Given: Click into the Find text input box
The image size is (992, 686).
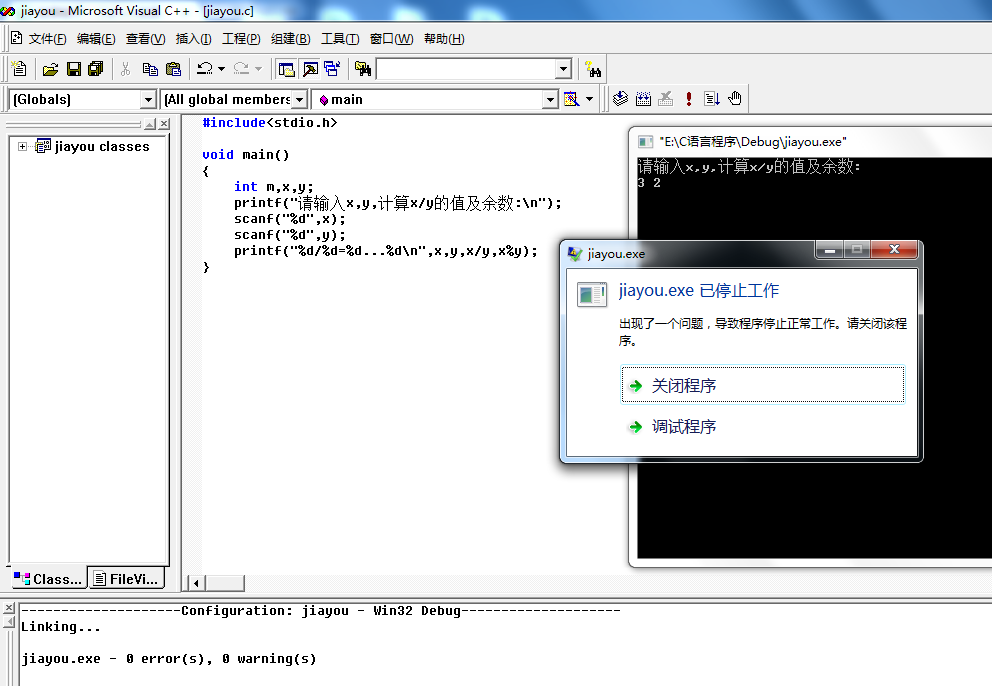Looking at the screenshot, I should coord(466,69).
